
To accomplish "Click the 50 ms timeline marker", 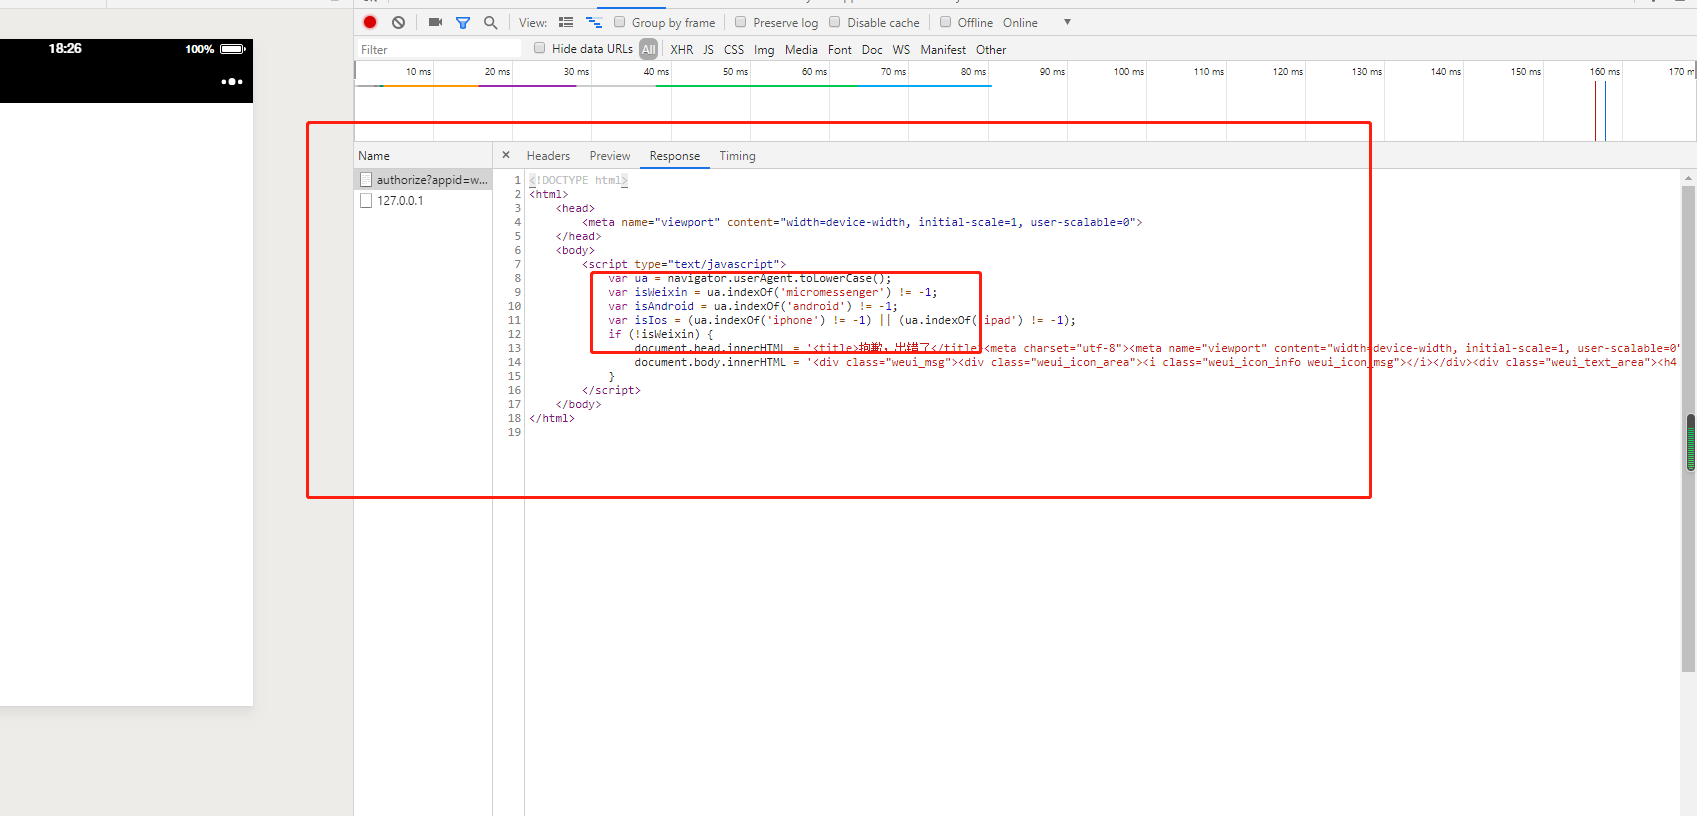I will [x=735, y=71].
